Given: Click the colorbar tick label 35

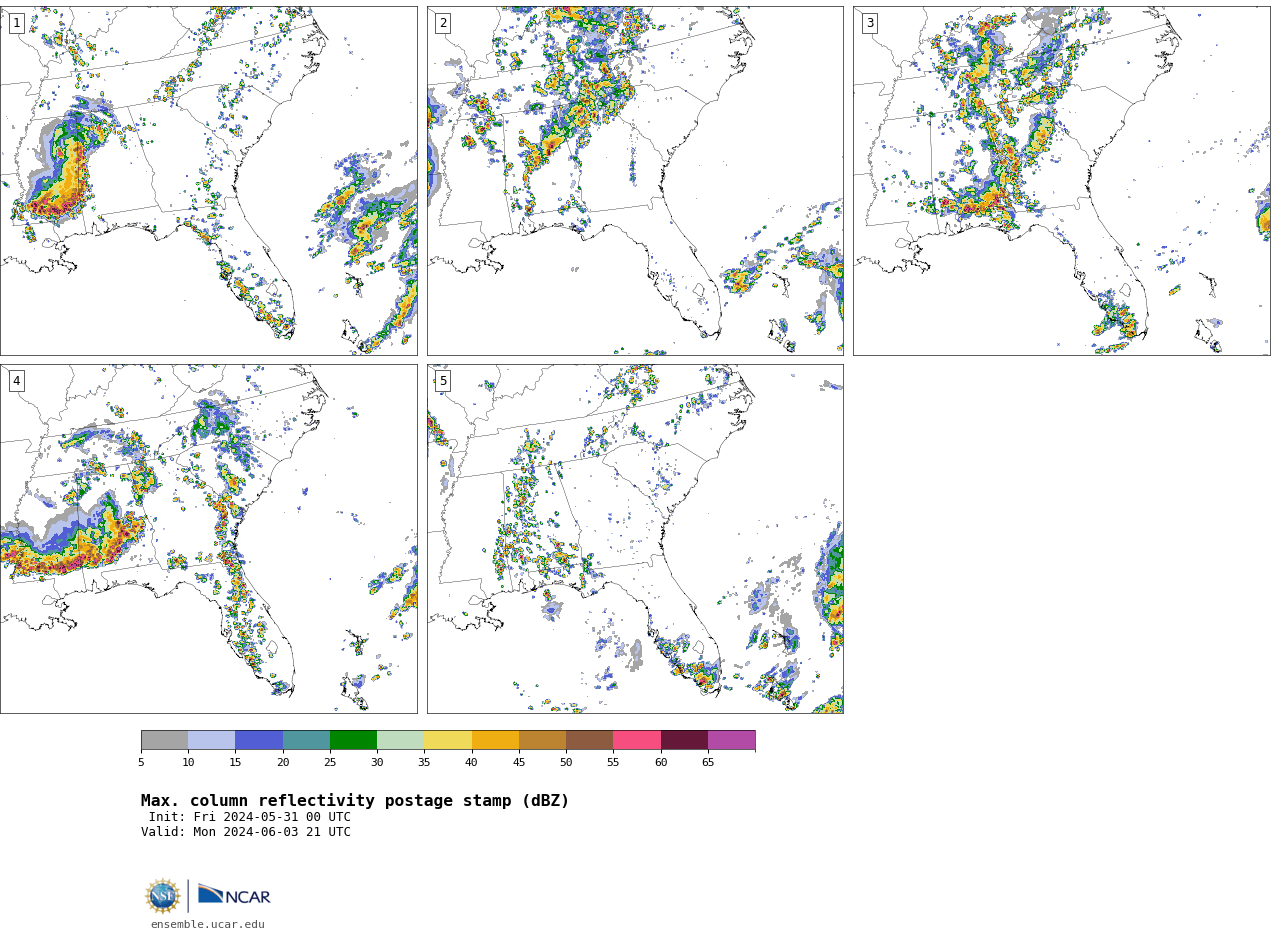Looking at the screenshot, I should tap(424, 763).
